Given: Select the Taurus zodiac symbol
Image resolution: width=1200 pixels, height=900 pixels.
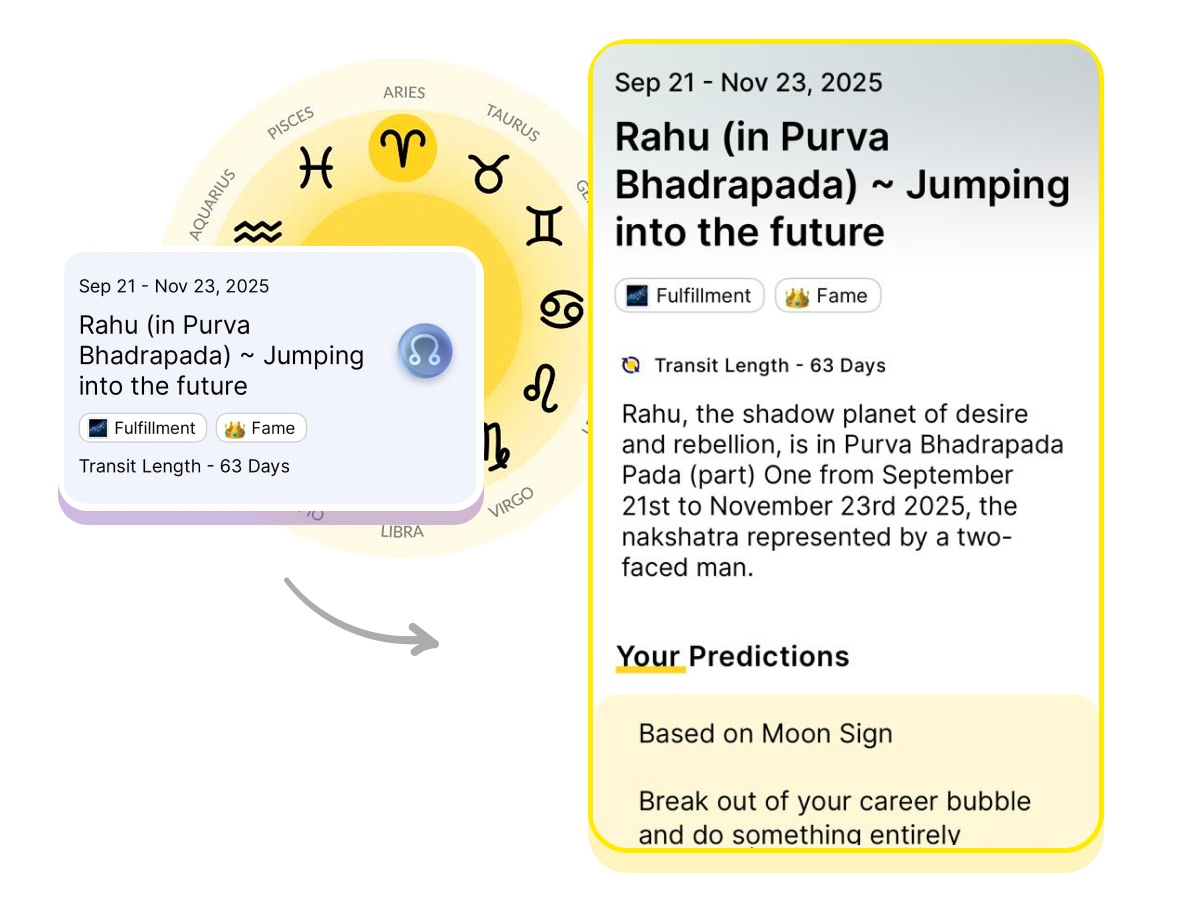Looking at the screenshot, I should tap(489, 175).
